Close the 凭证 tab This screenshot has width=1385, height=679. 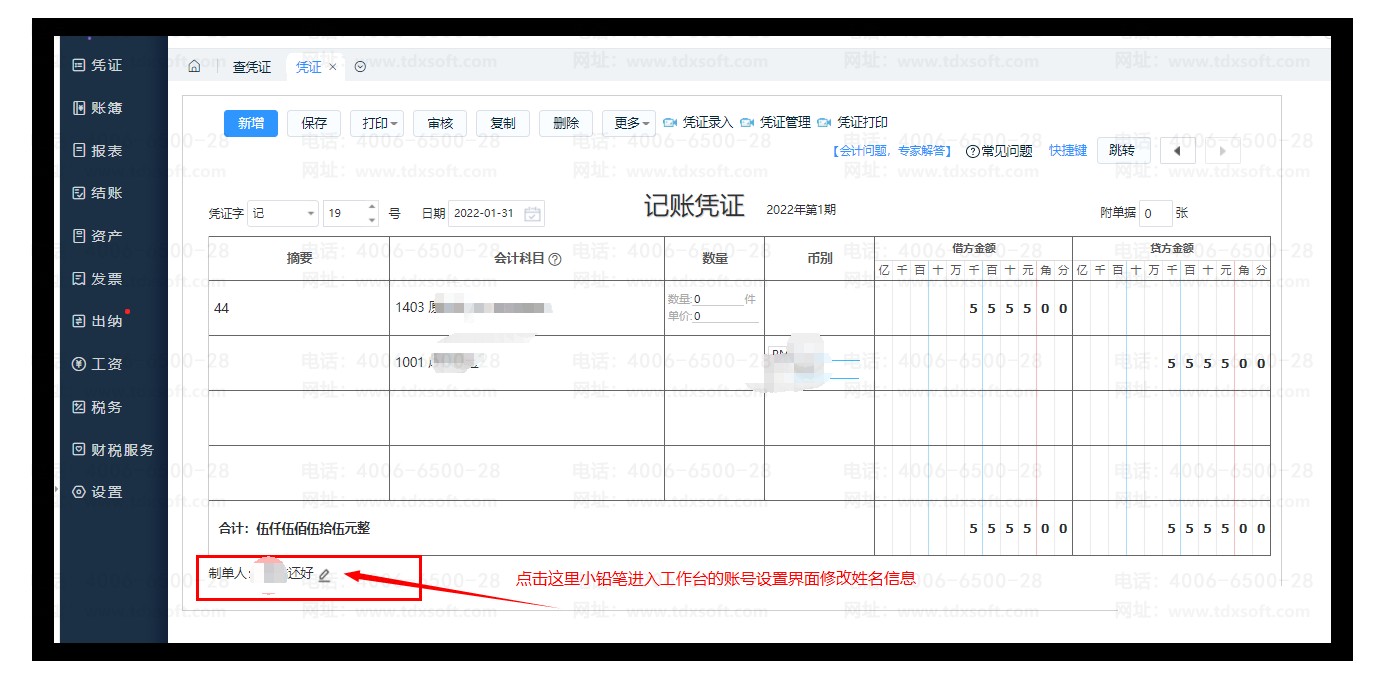click(333, 67)
